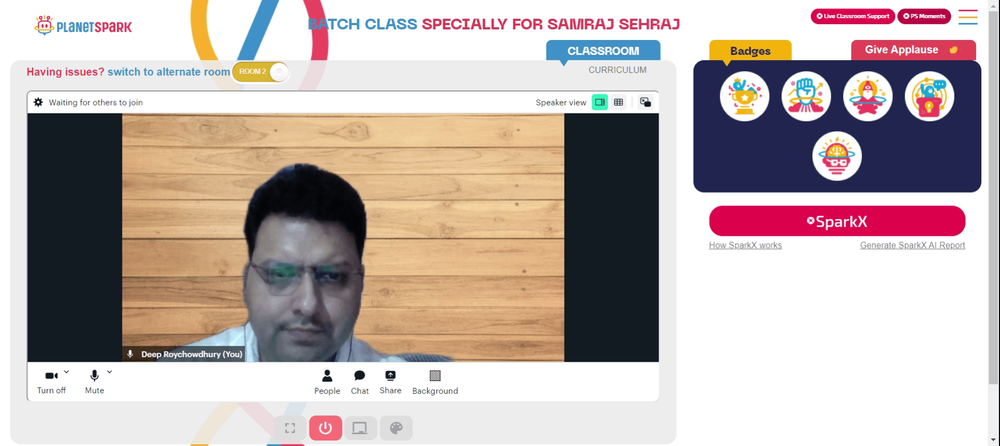Open How SparkX works link
Image resolution: width=1000 pixels, height=446 pixels.
pos(745,246)
